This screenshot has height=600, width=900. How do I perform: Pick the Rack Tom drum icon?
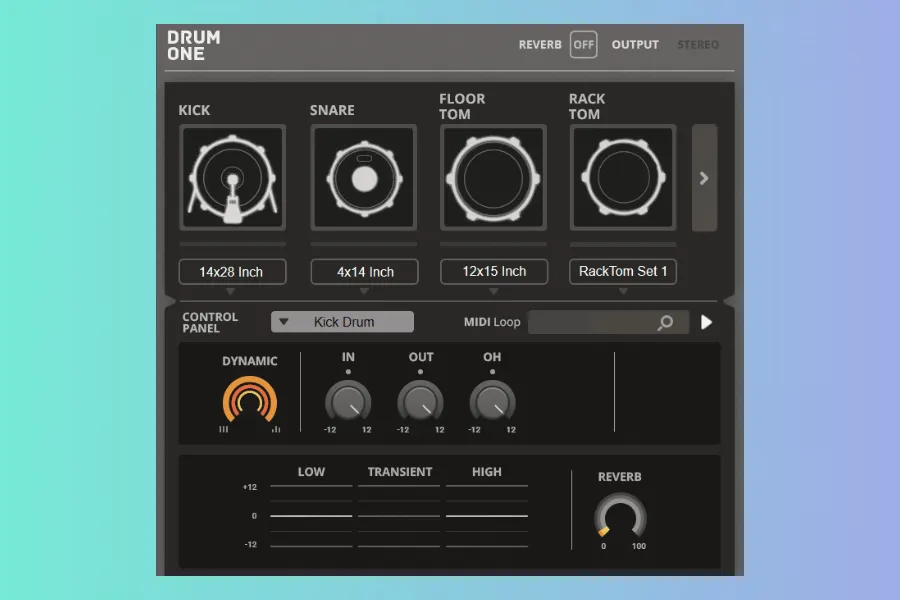coord(623,177)
